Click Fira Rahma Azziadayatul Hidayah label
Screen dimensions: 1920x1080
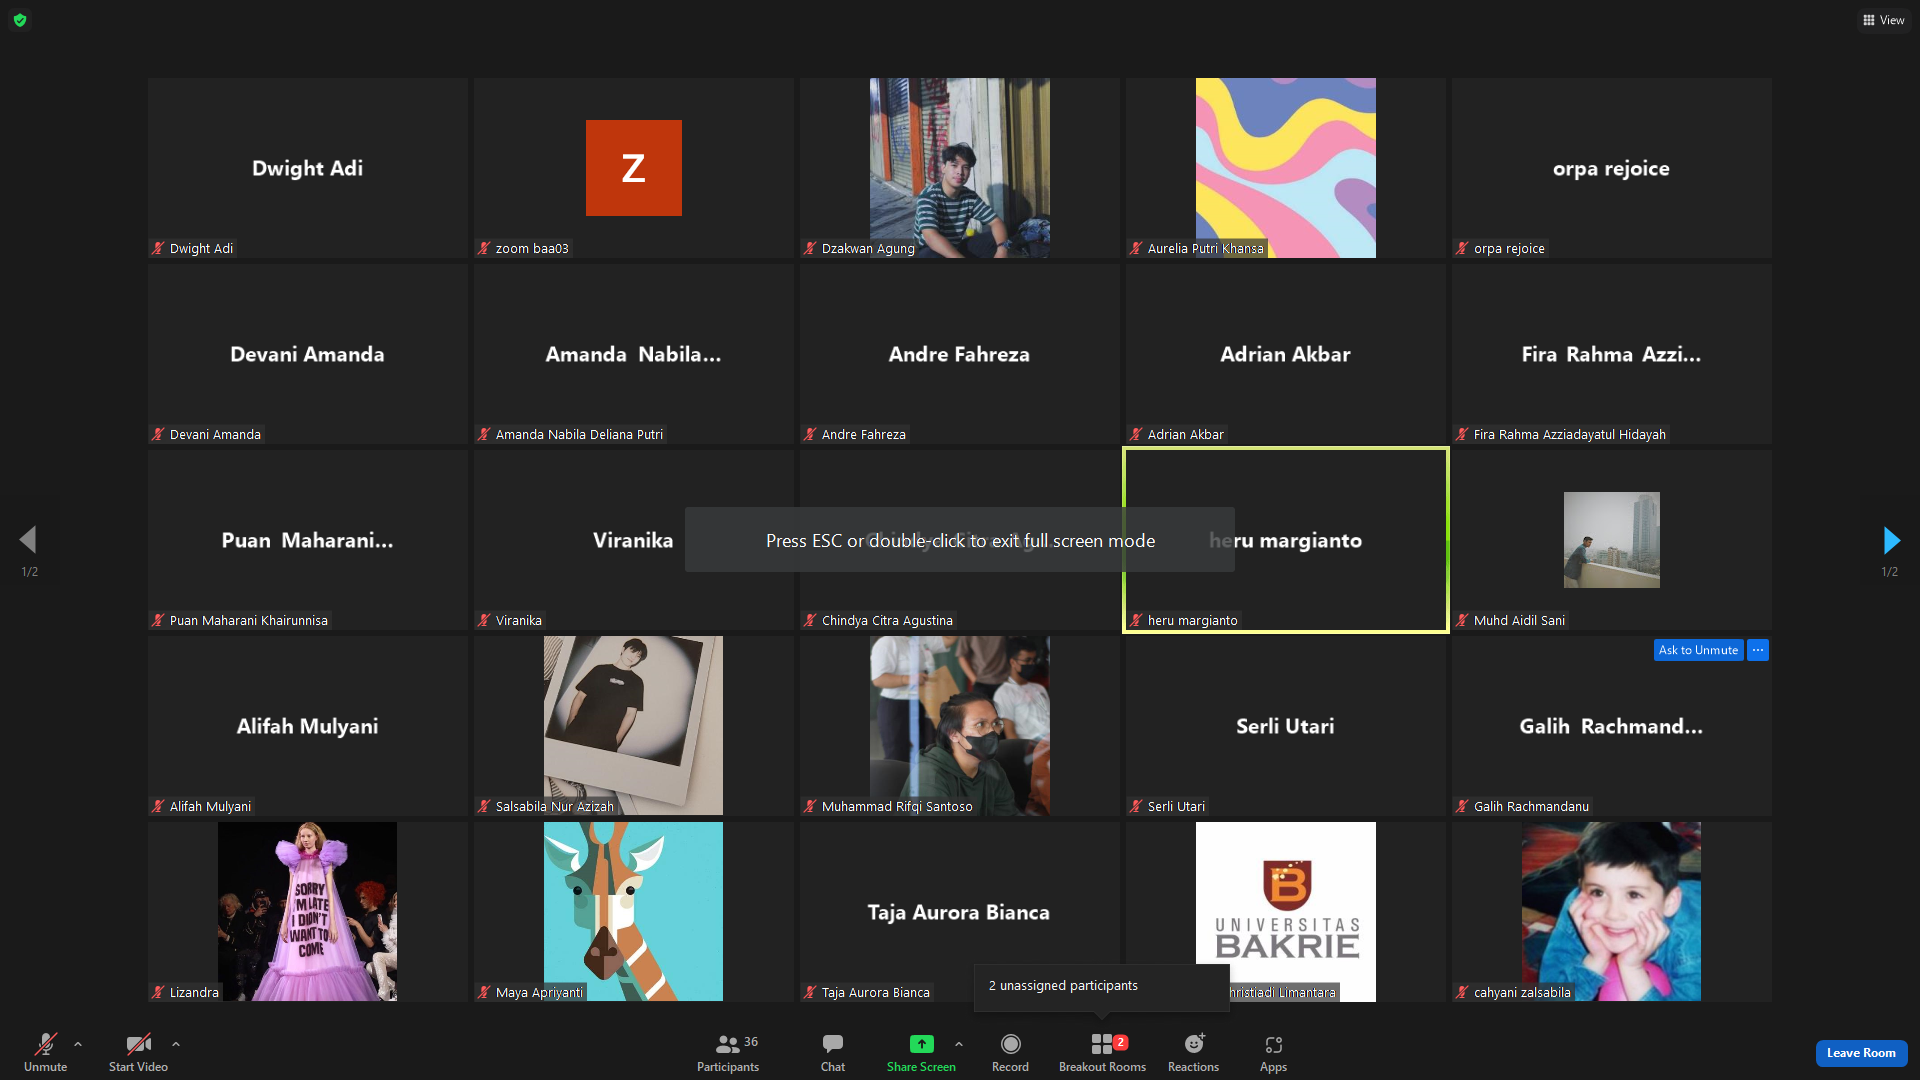click(1570, 435)
